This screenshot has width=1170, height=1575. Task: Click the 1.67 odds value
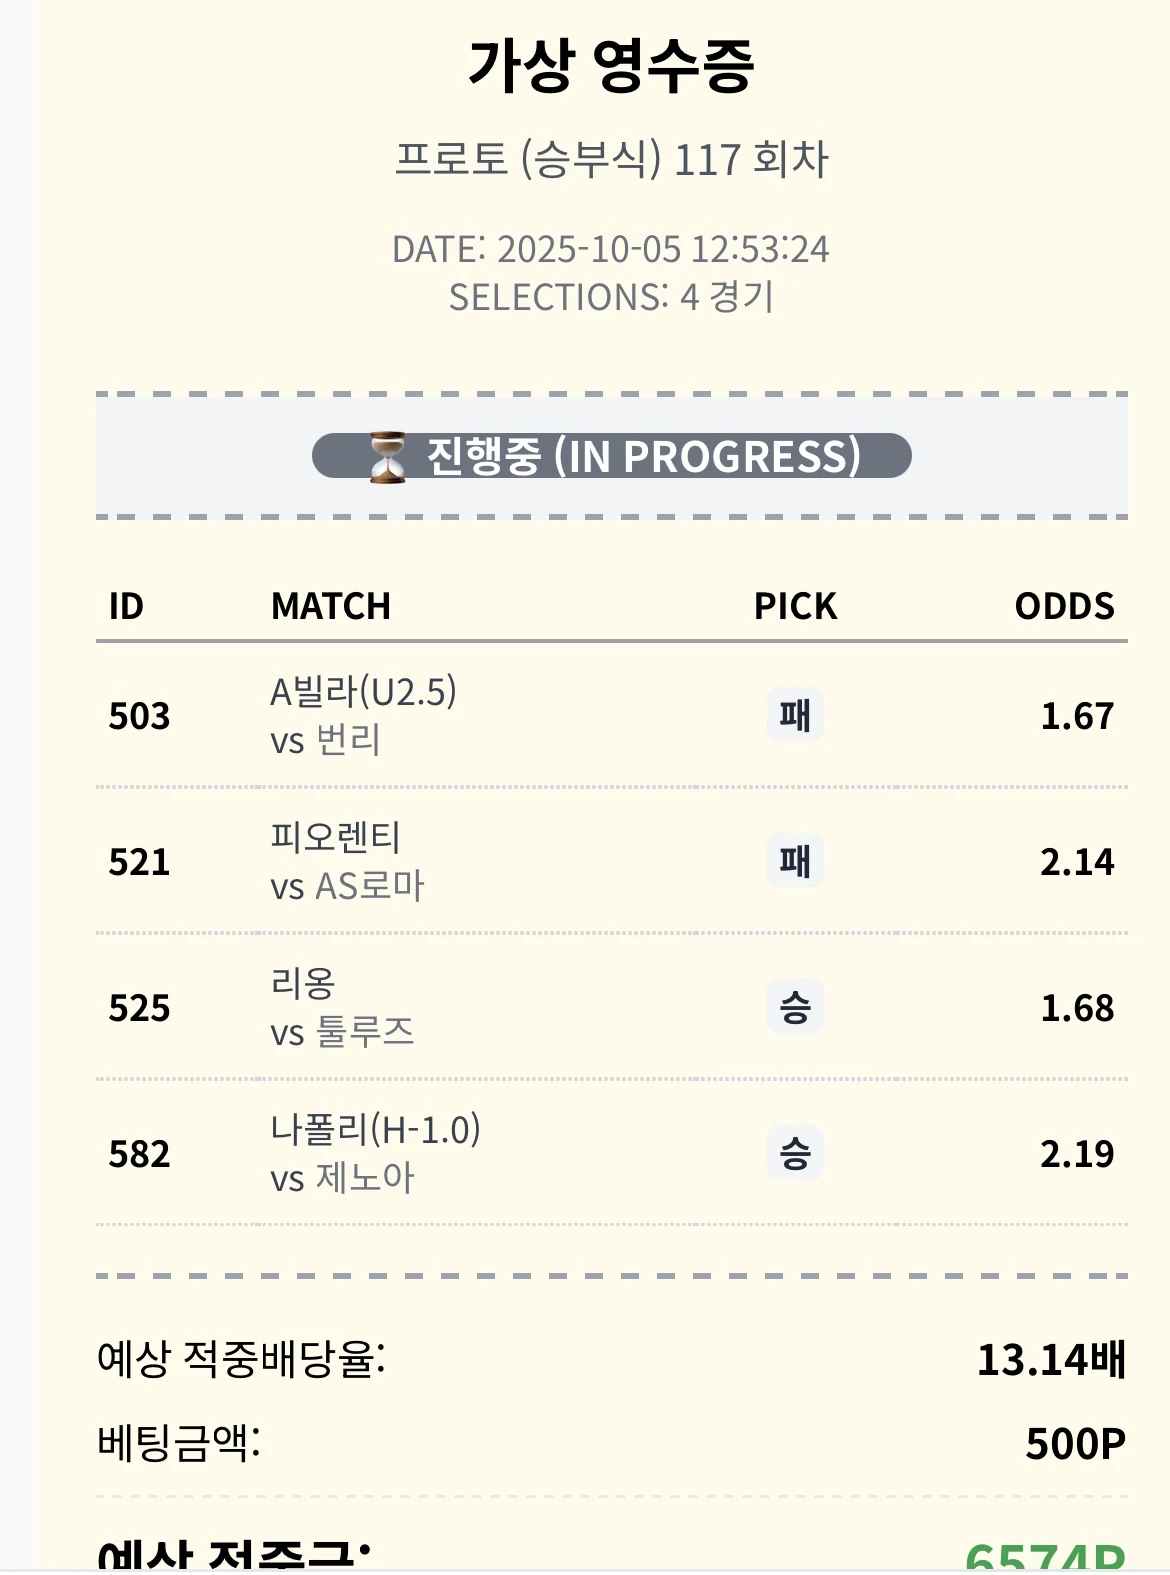1077,716
